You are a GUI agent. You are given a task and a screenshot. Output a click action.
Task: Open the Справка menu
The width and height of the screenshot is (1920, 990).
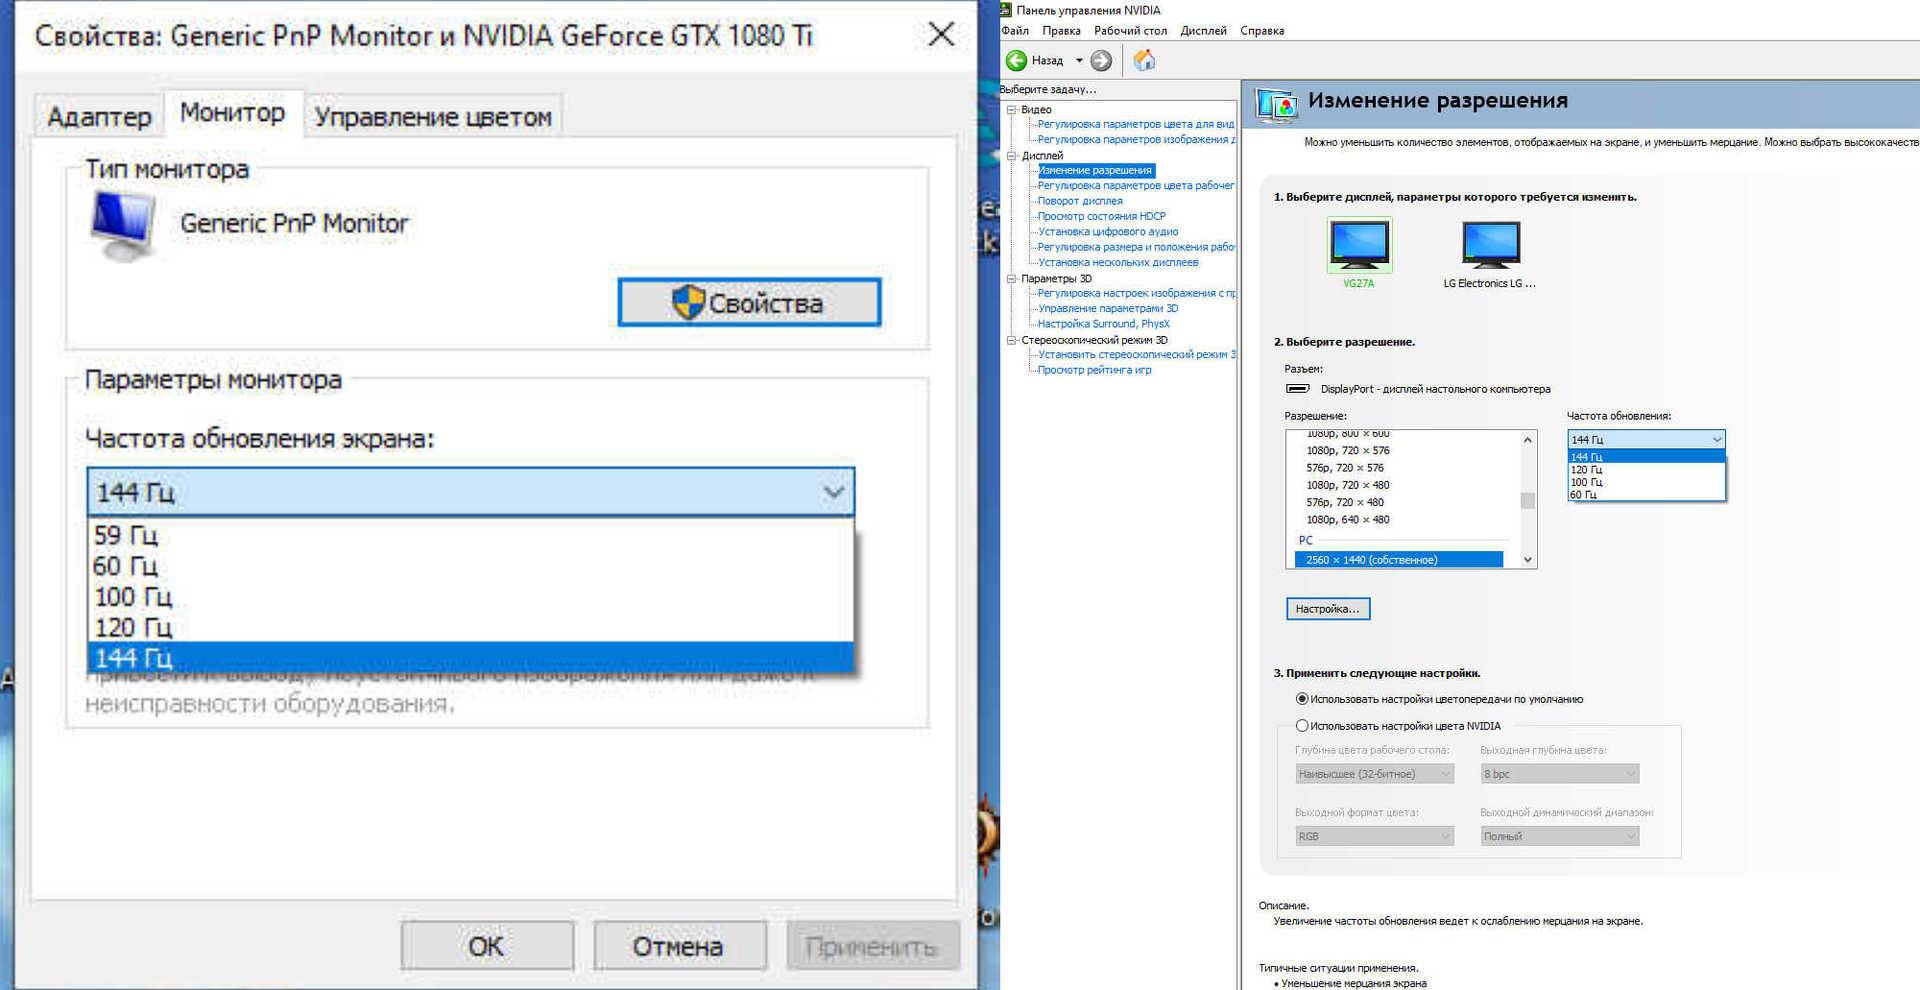[x=1262, y=31]
